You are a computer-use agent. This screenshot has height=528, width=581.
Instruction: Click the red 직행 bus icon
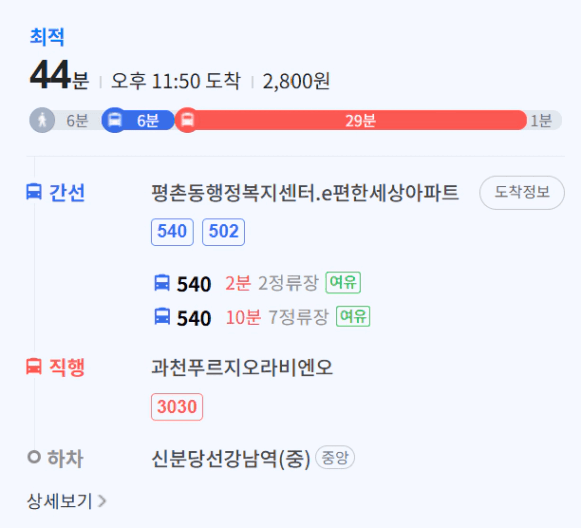(34, 366)
